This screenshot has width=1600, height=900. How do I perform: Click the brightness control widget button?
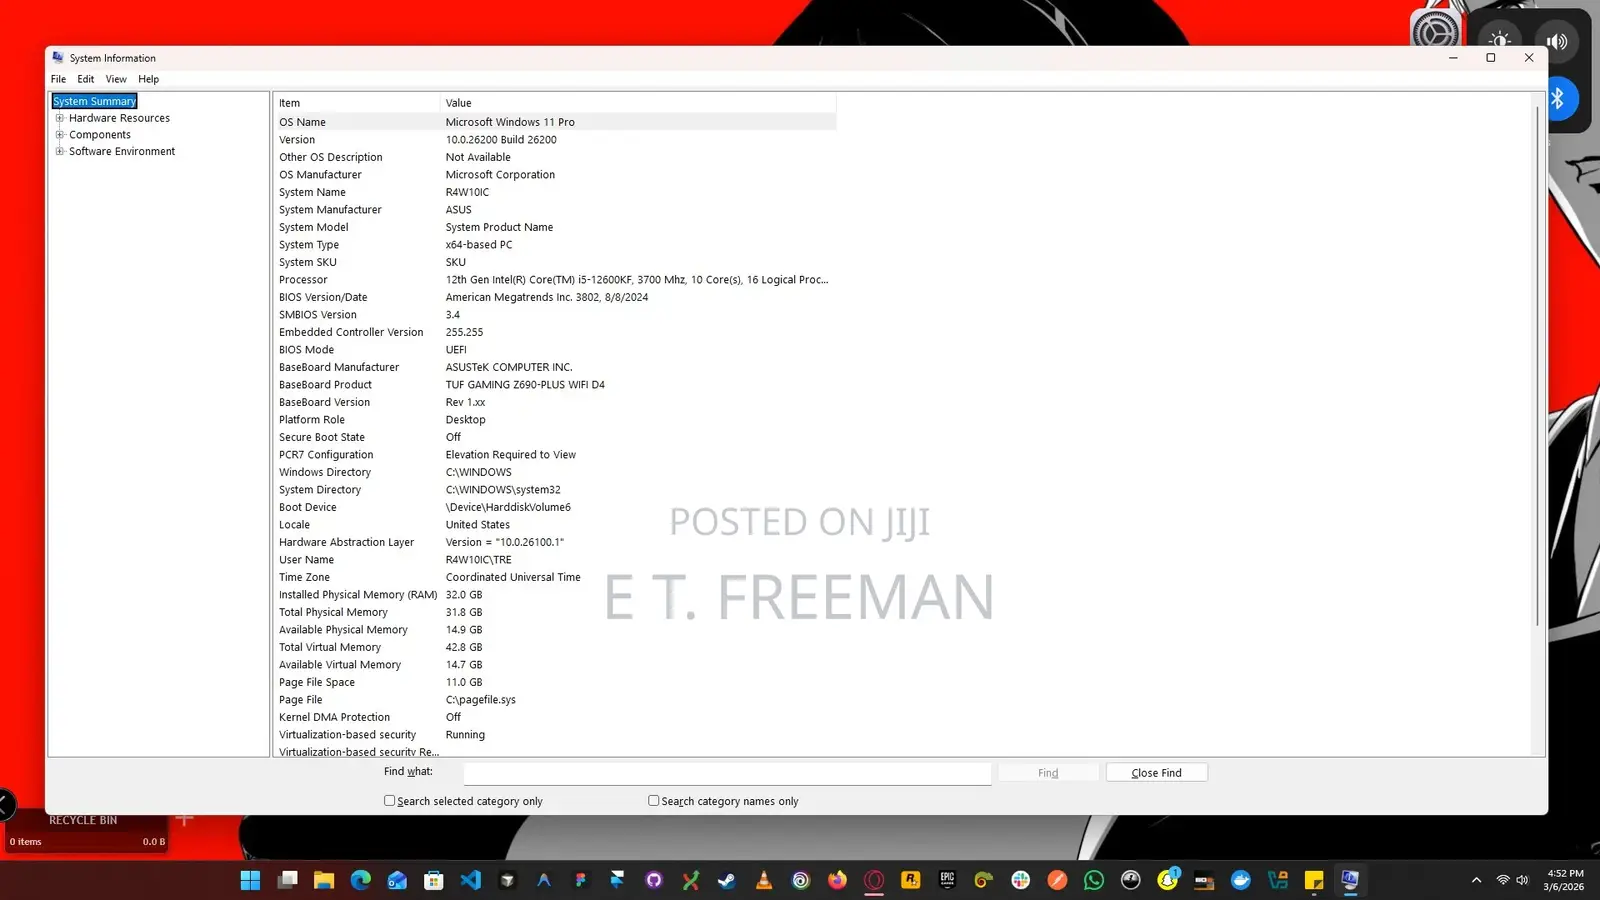(x=1499, y=41)
